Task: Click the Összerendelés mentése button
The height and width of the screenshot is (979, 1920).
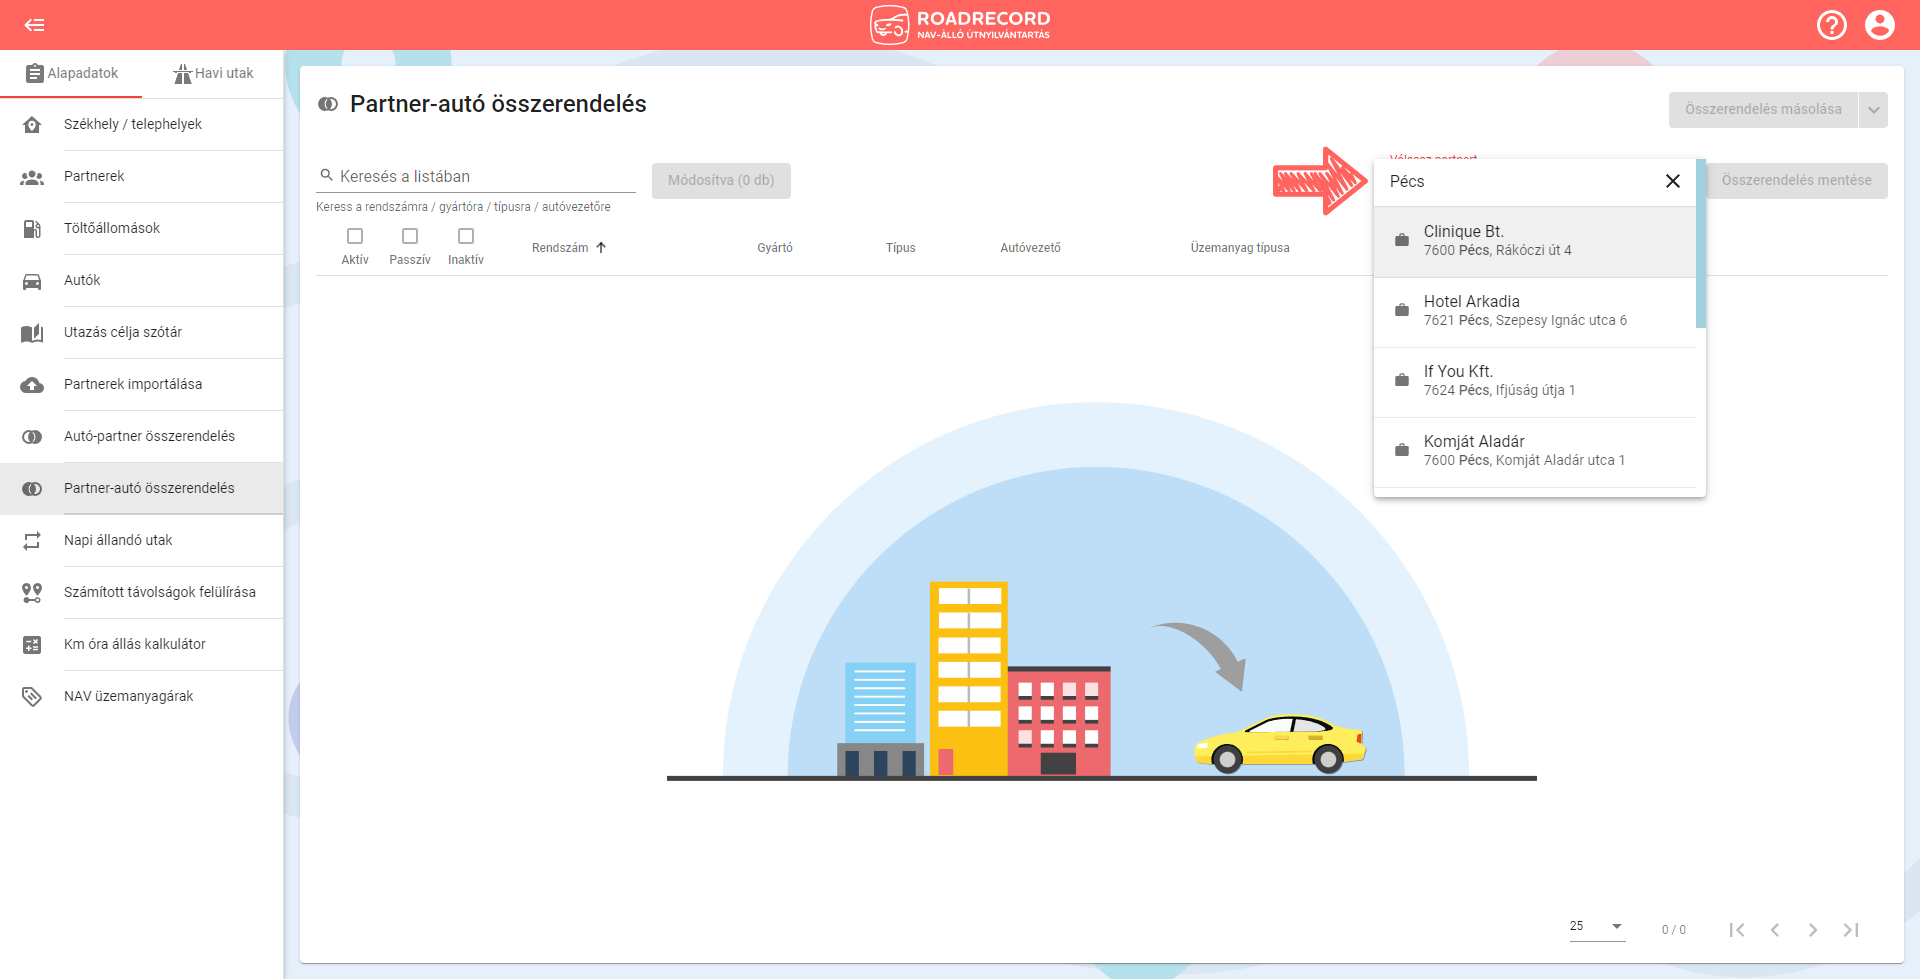Action: pyautogui.click(x=1796, y=181)
